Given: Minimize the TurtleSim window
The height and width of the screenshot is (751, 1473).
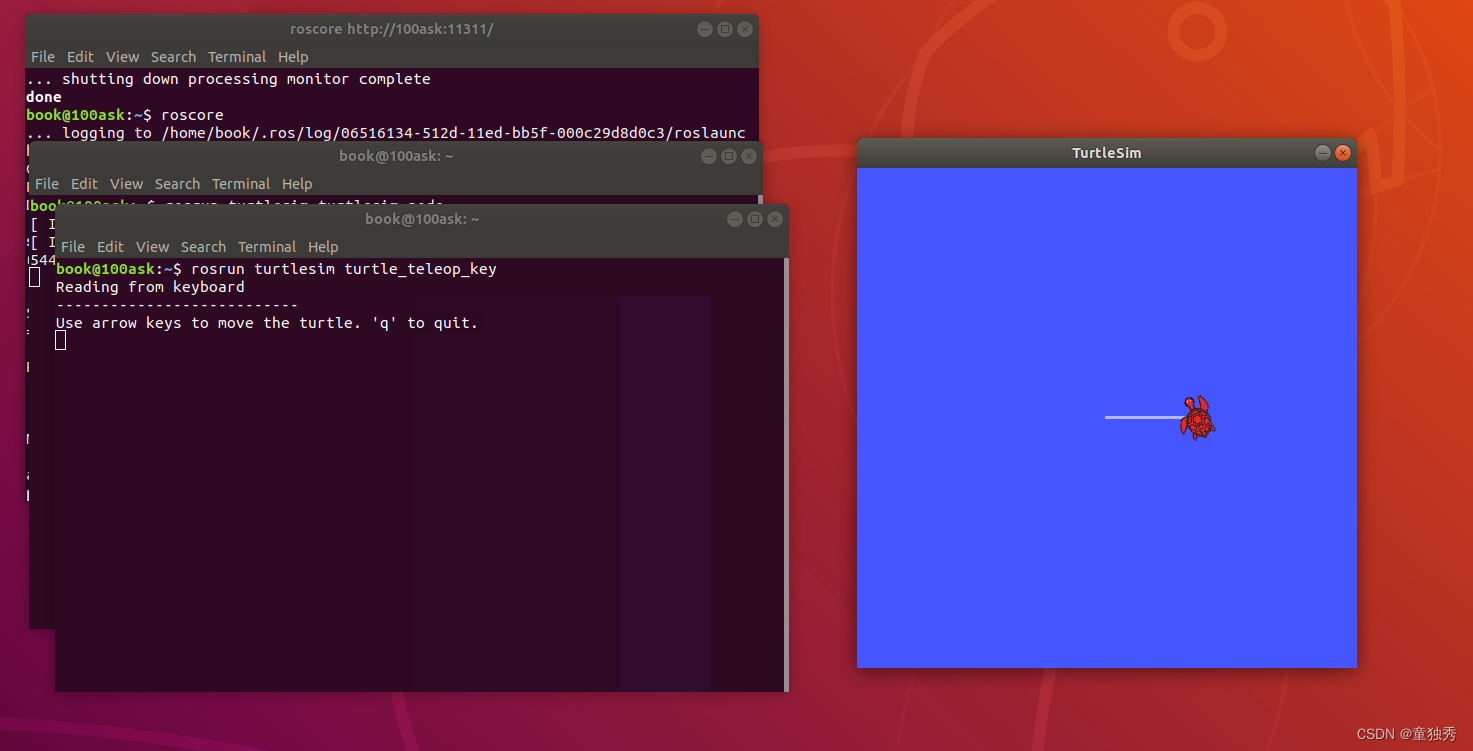Looking at the screenshot, I should click(x=1323, y=153).
